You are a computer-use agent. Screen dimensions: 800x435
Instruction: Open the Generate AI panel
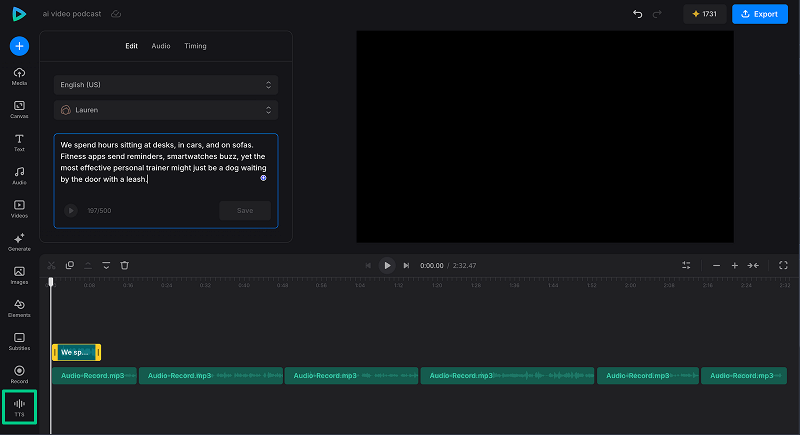(x=19, y=242)
